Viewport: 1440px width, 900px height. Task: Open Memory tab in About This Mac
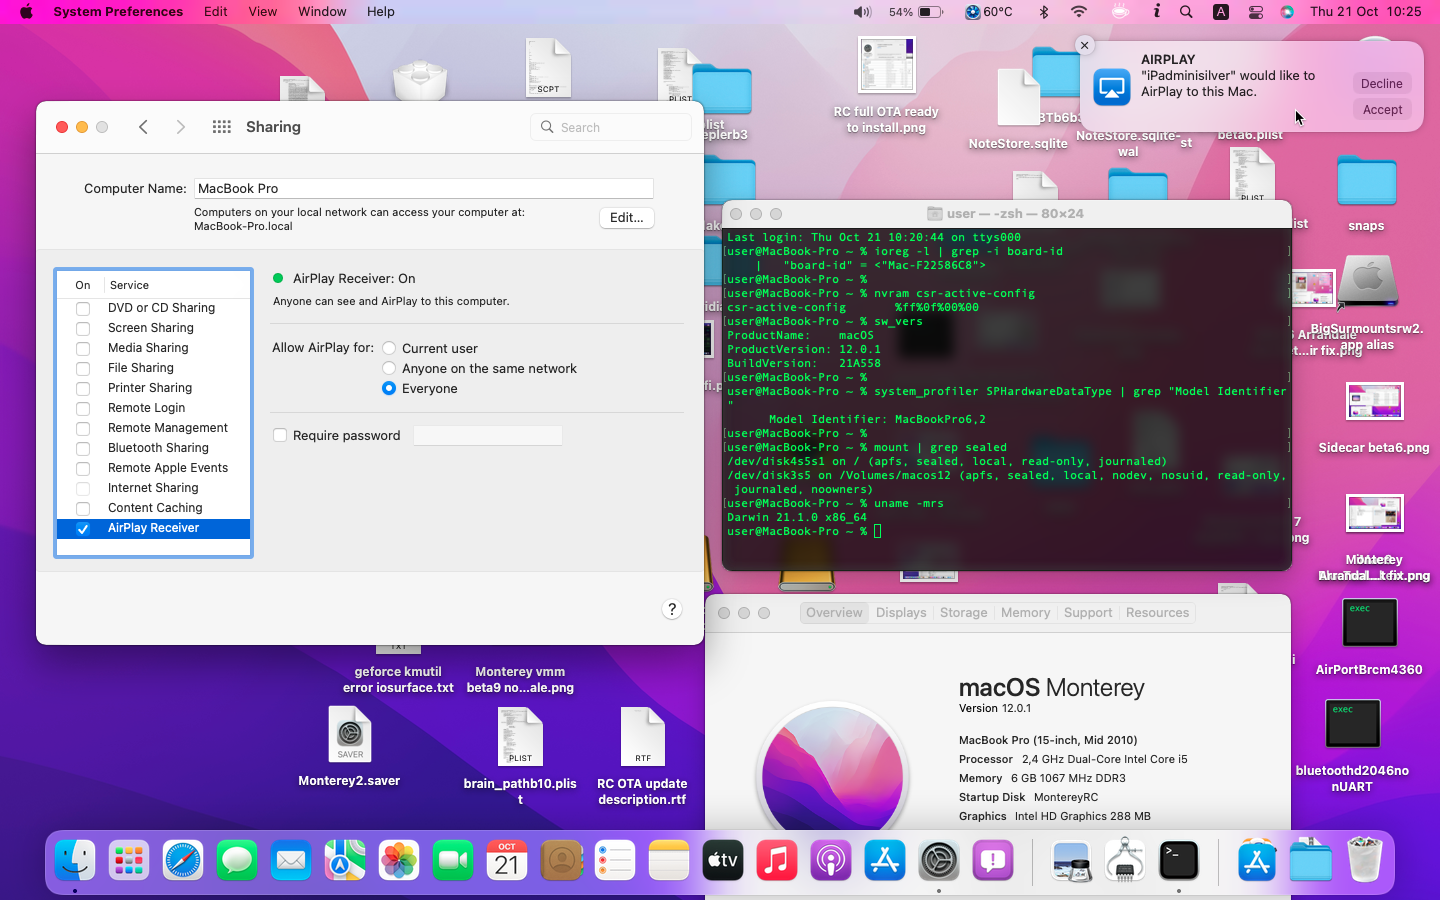pos(1026,613)
